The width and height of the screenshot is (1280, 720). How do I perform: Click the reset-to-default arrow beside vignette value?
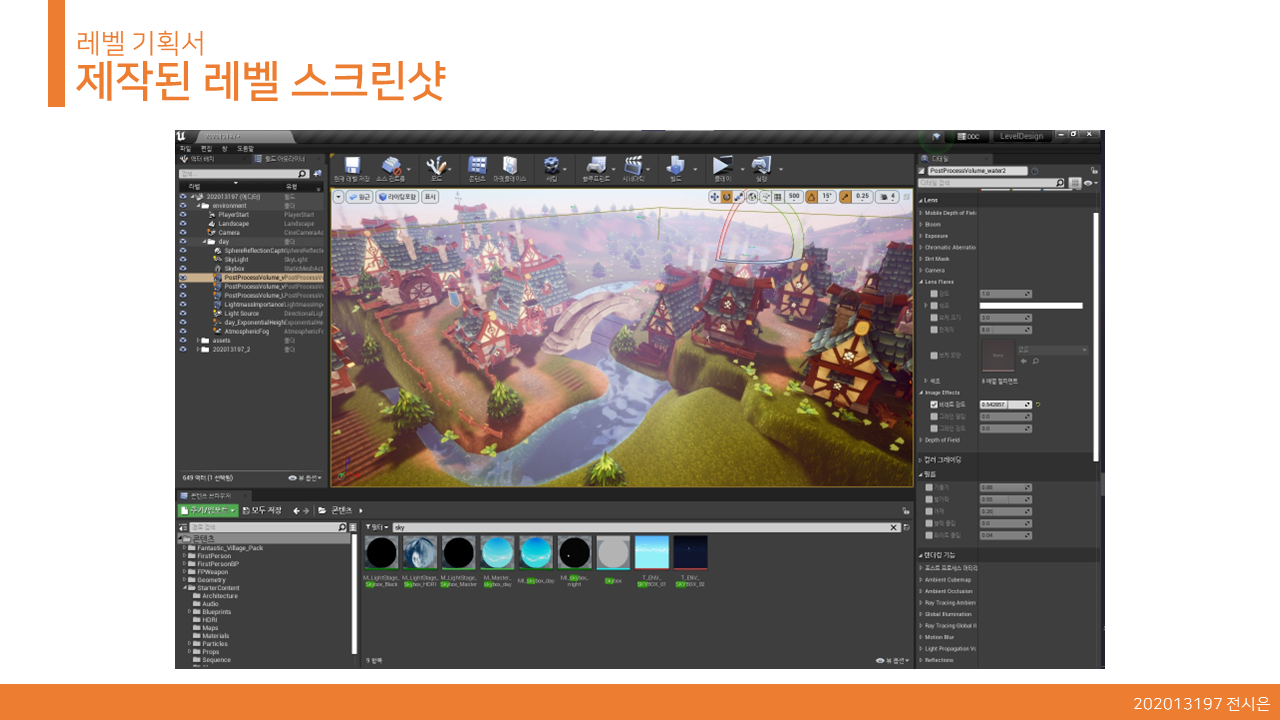(x=1038, y=404)
